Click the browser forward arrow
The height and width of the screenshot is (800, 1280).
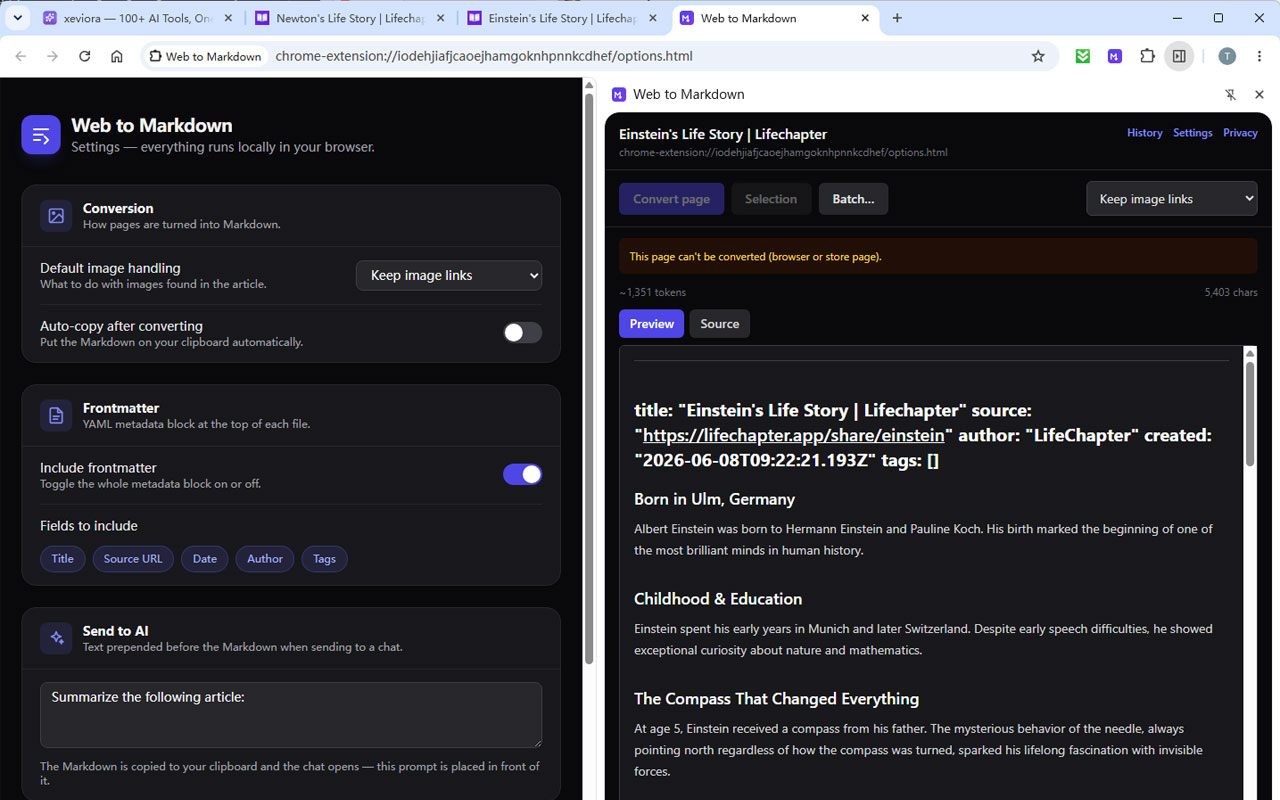[x=53, y=56]
